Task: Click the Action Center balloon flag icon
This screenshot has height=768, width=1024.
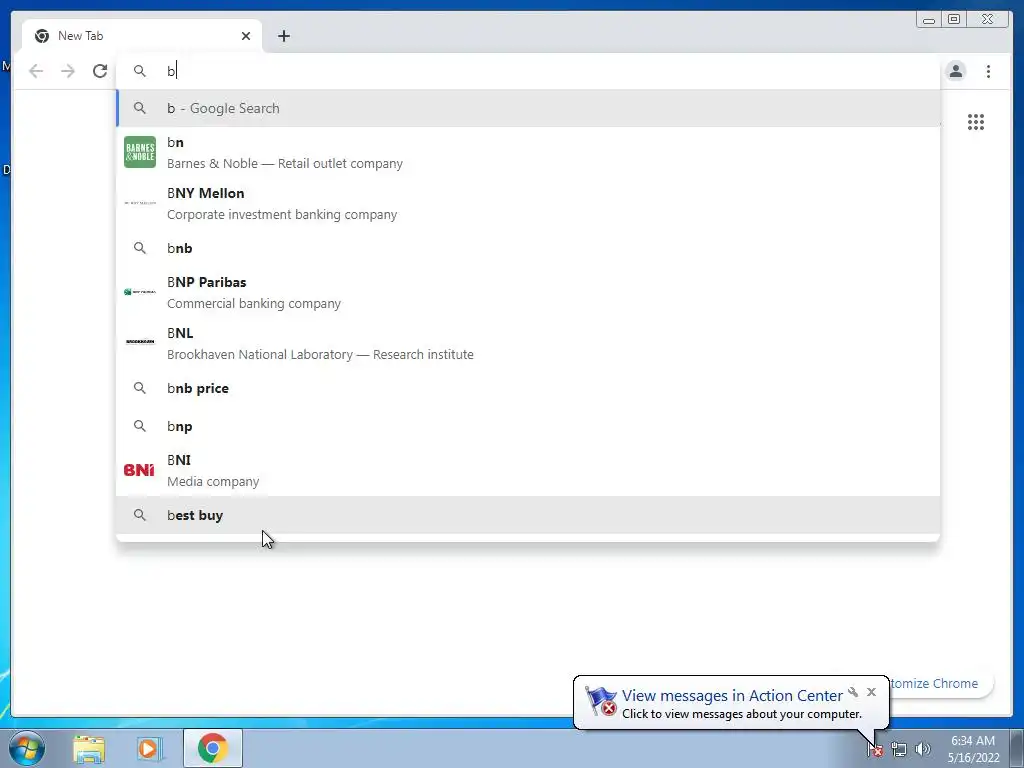Action: (601, 701)
